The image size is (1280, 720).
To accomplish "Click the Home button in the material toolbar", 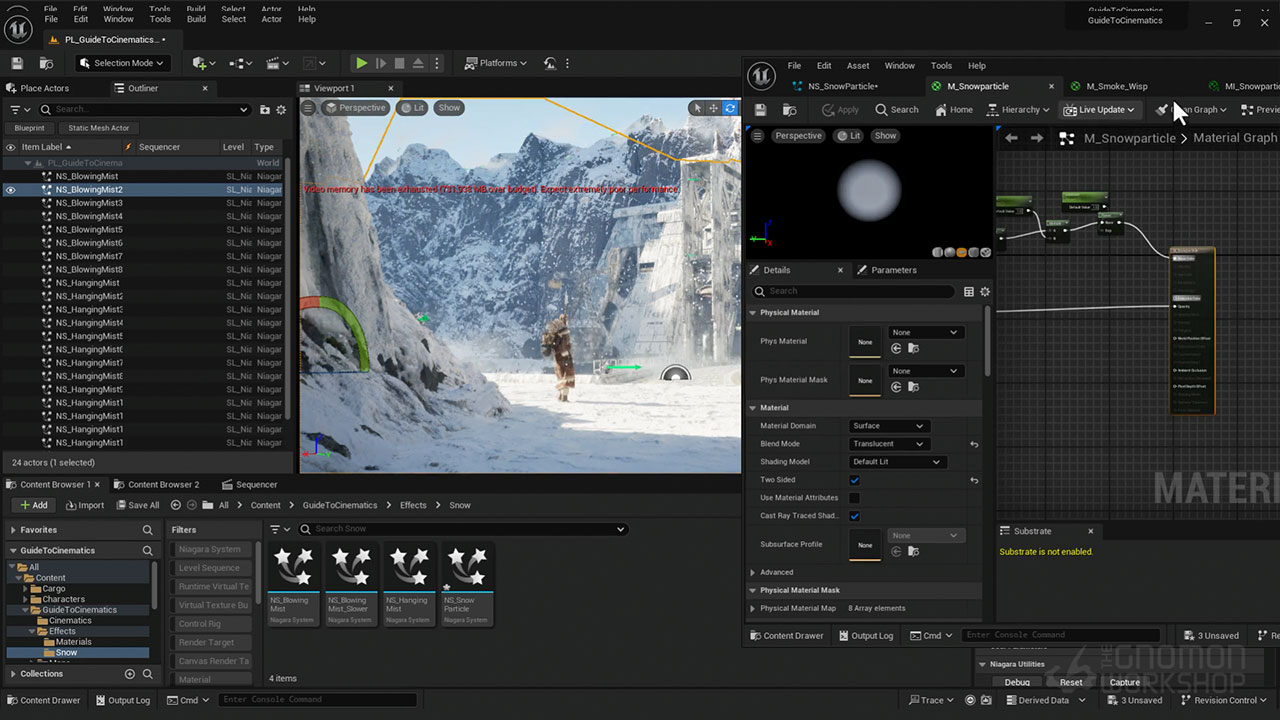I will click(x=952, y=110).
